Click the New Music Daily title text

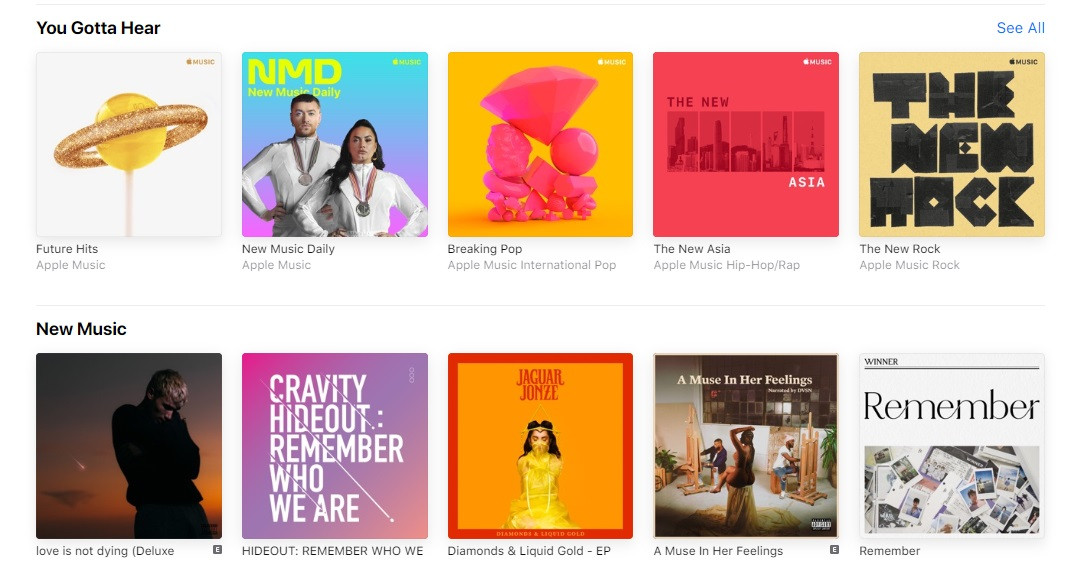tap(288, 249)
